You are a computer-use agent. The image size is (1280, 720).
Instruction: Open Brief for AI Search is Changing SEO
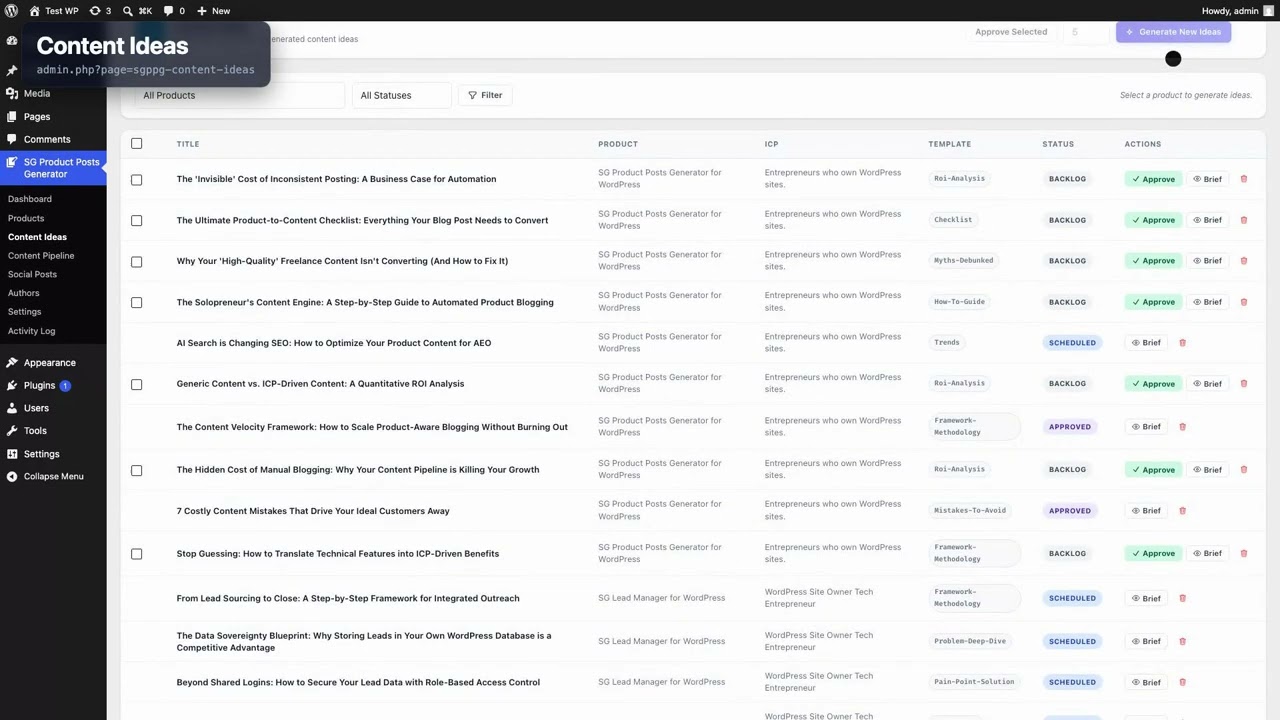(x=1146, y=343)
